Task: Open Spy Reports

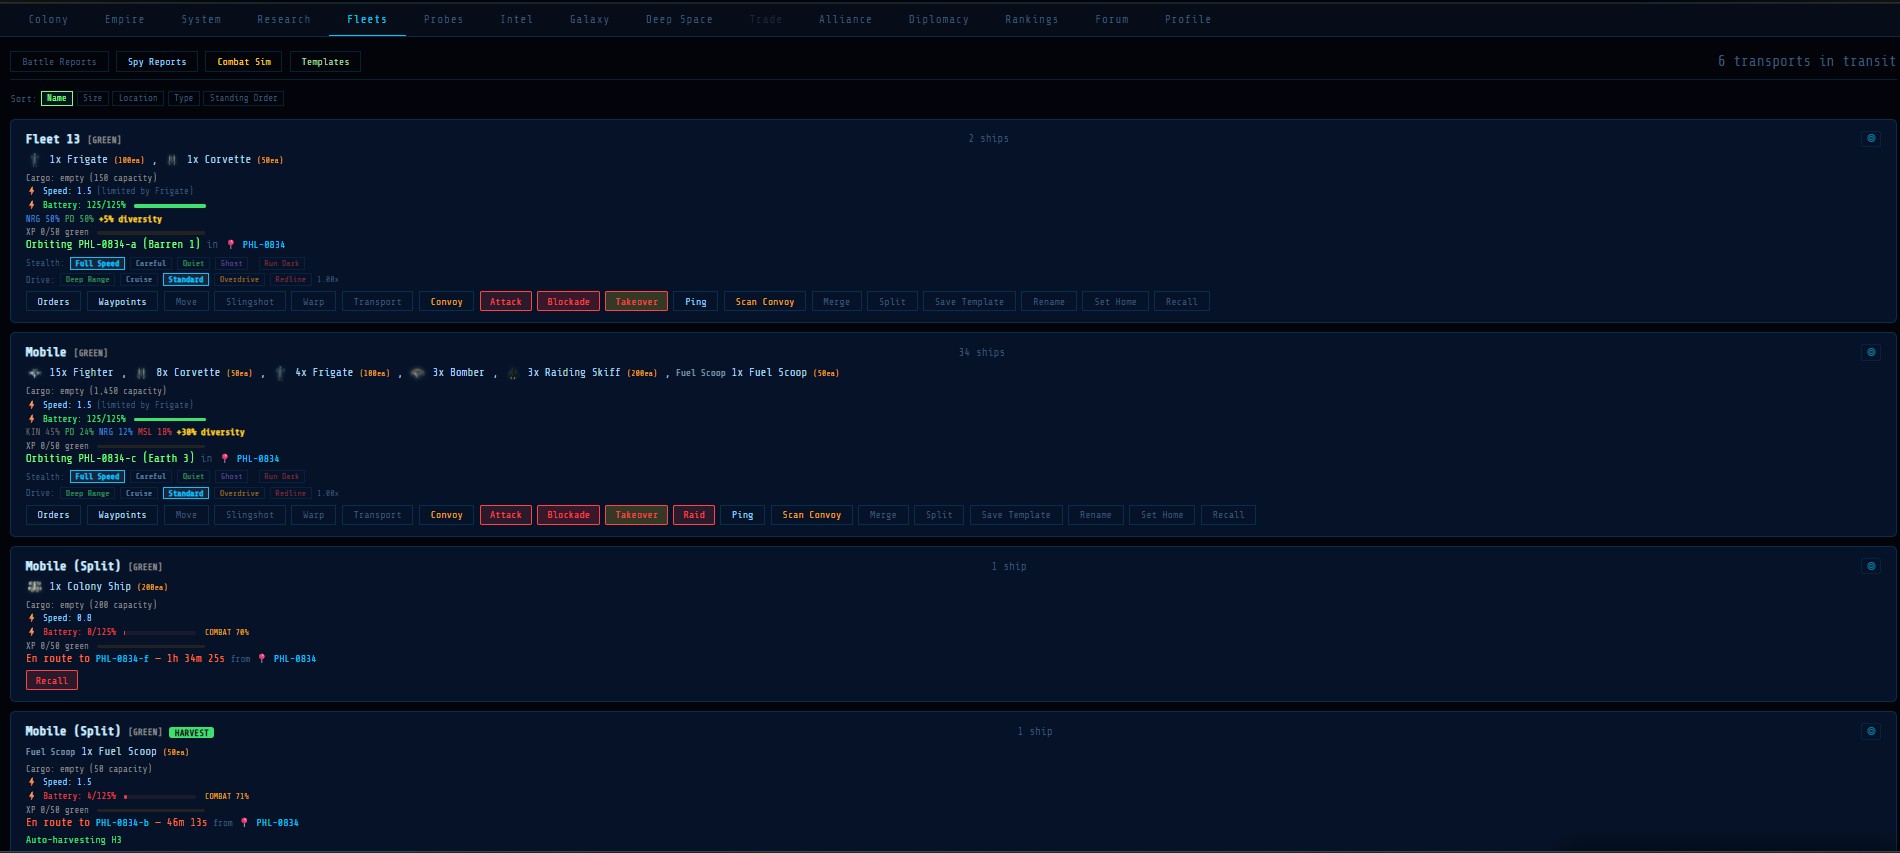Action: (x=157, y=62)
